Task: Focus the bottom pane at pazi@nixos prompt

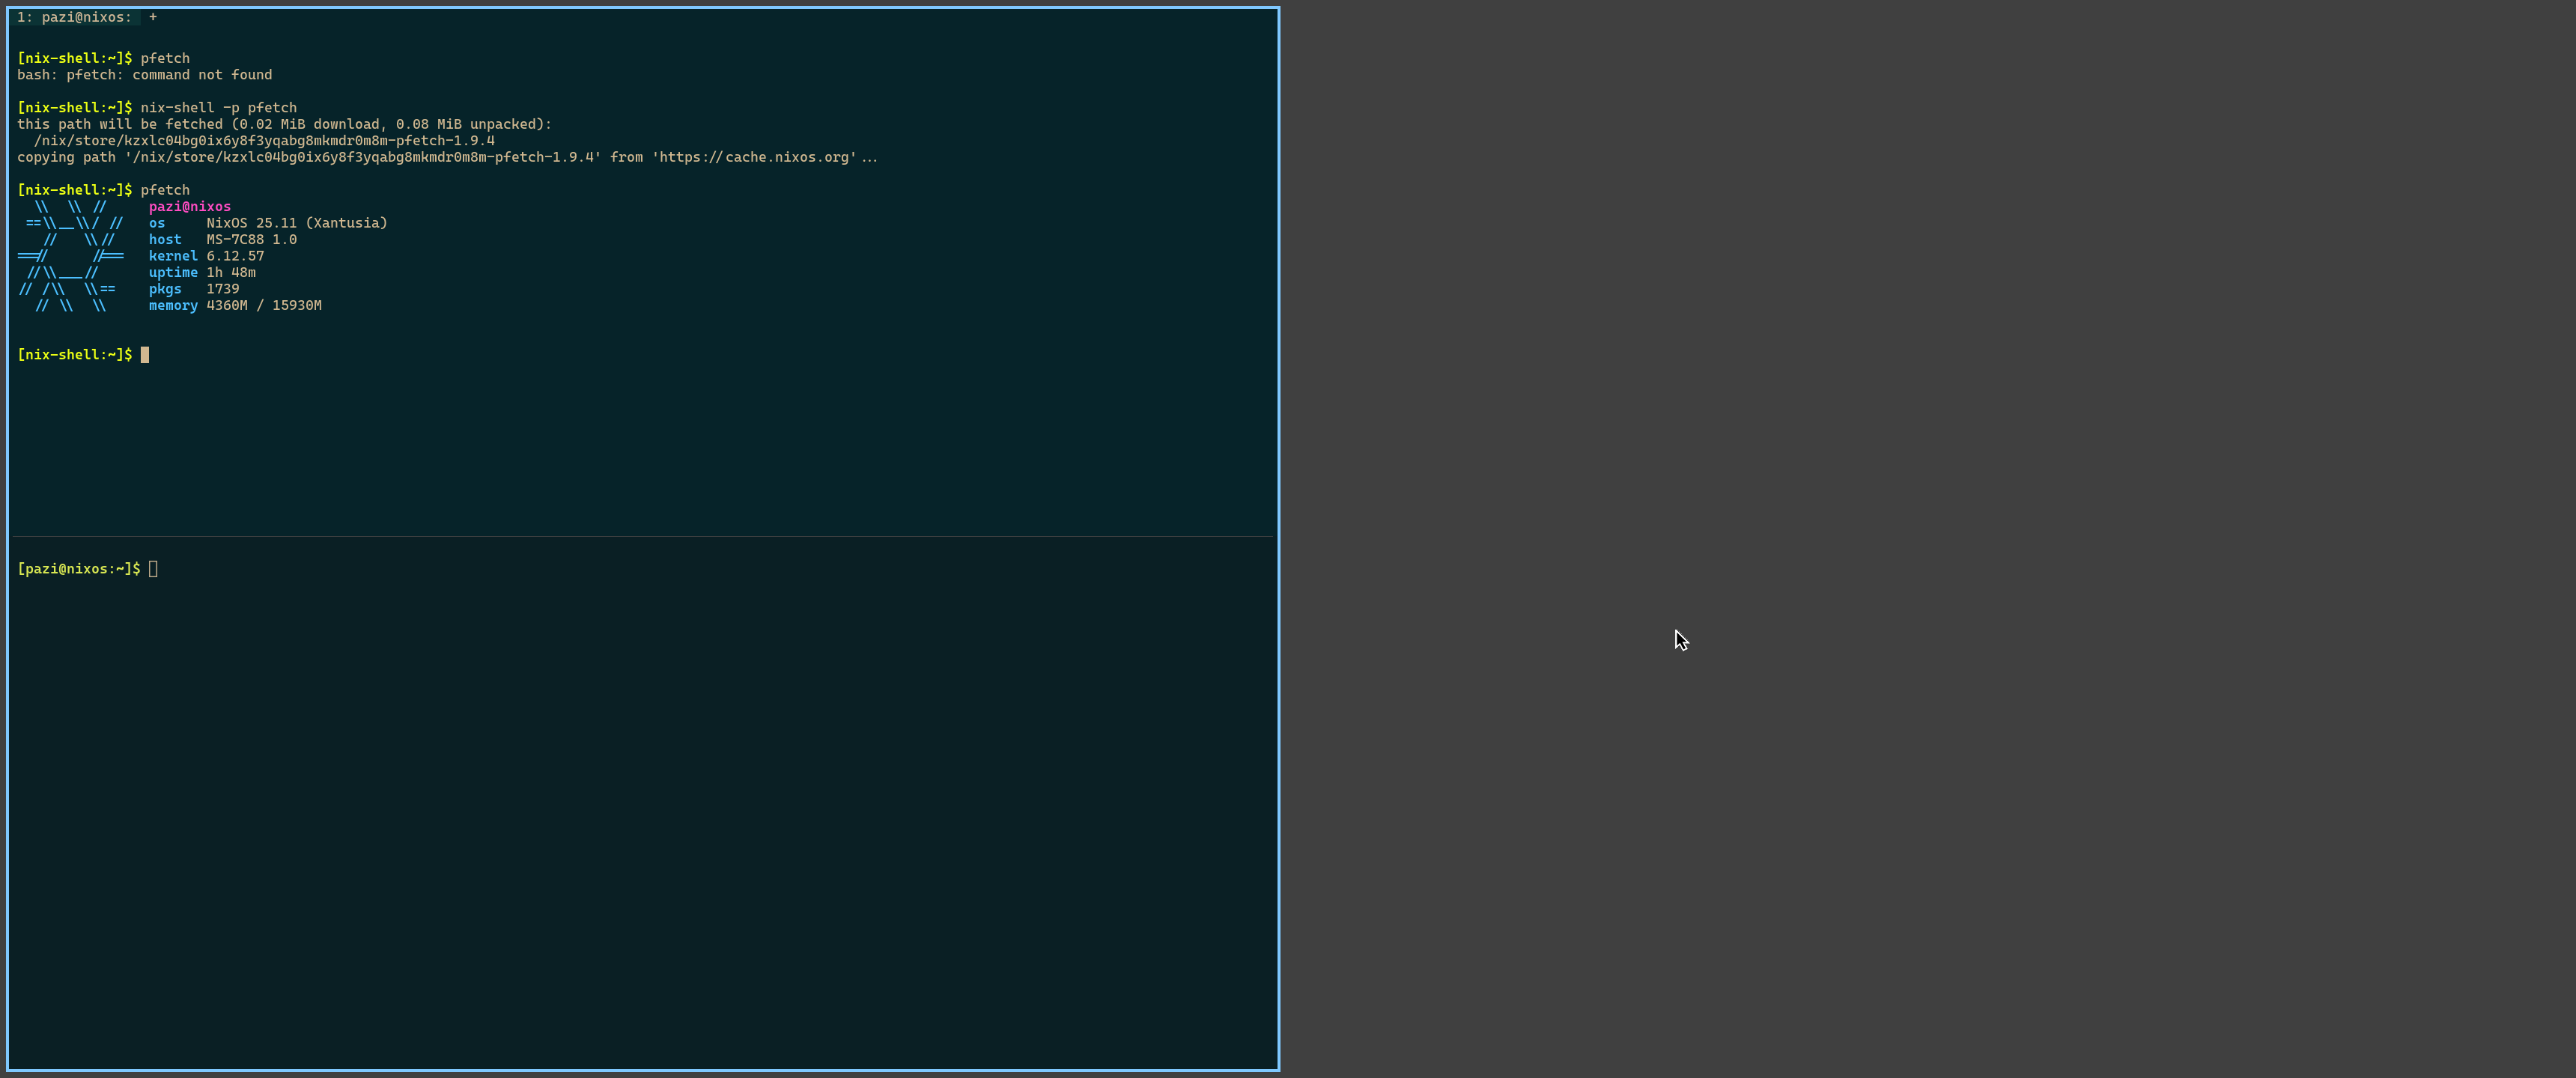Action: [x=78, y=569]
